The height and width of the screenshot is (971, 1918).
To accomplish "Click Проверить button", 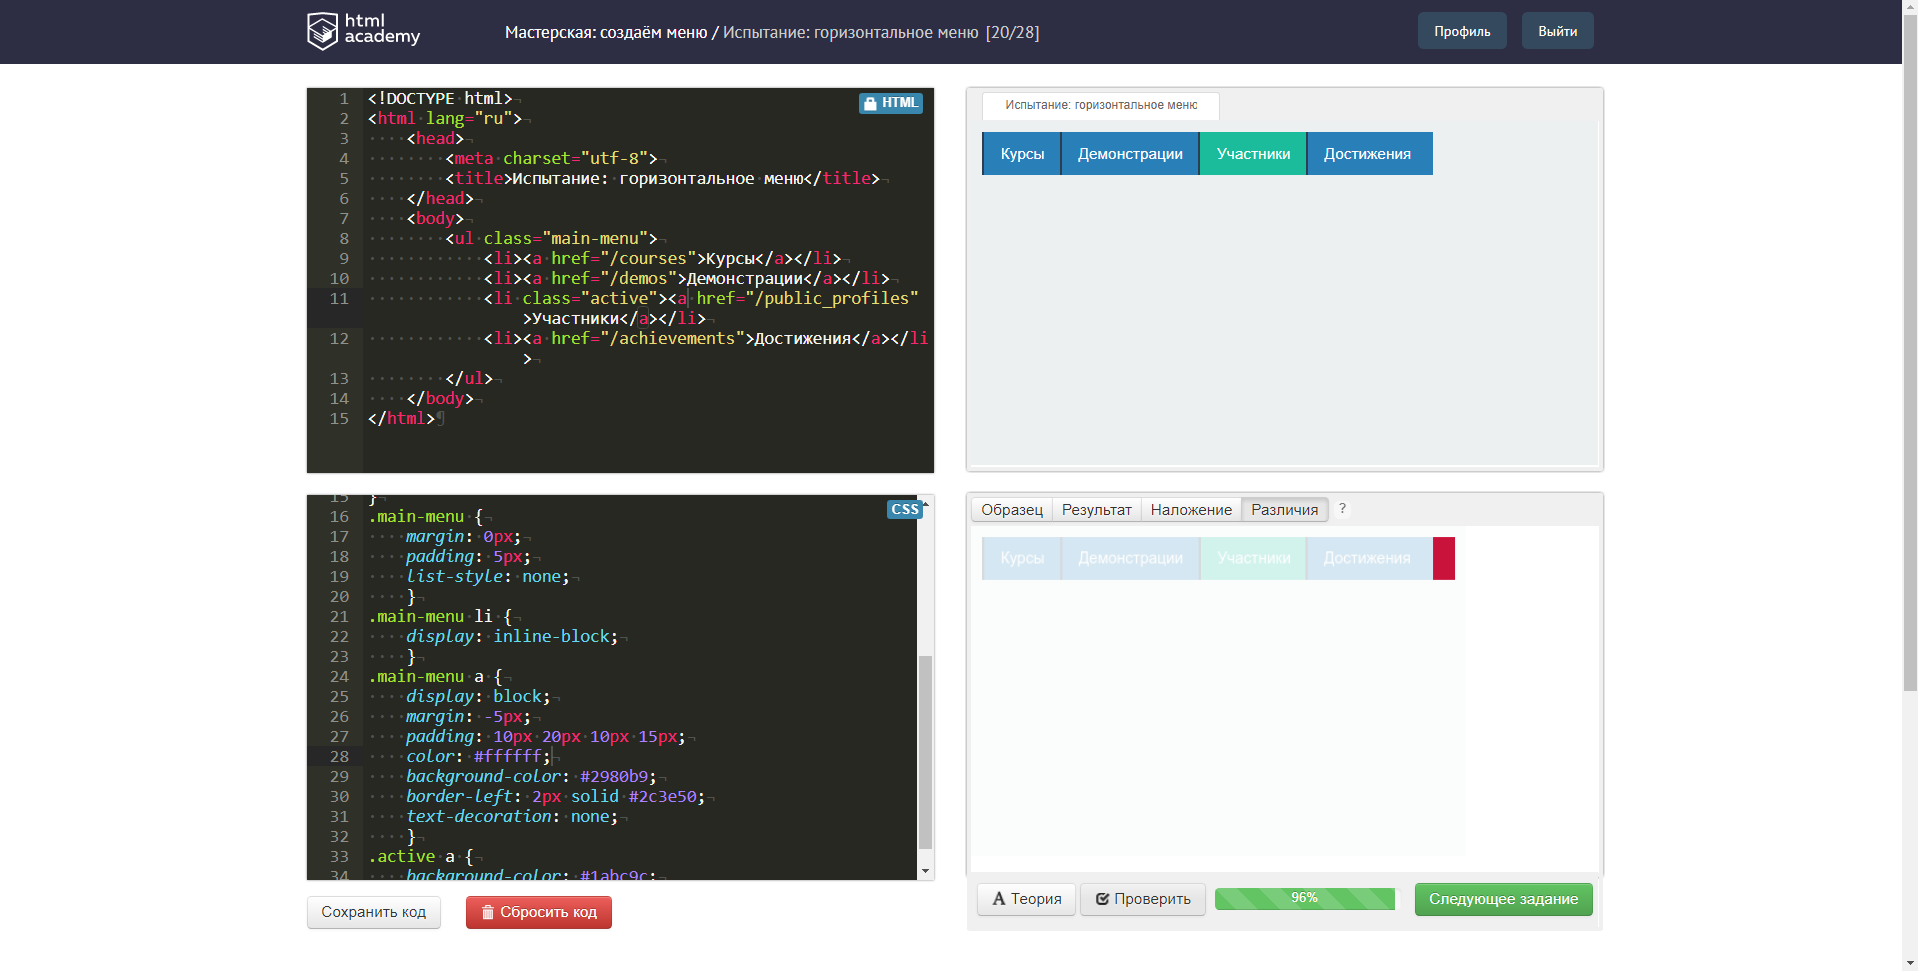I will tap(1142, 899).
